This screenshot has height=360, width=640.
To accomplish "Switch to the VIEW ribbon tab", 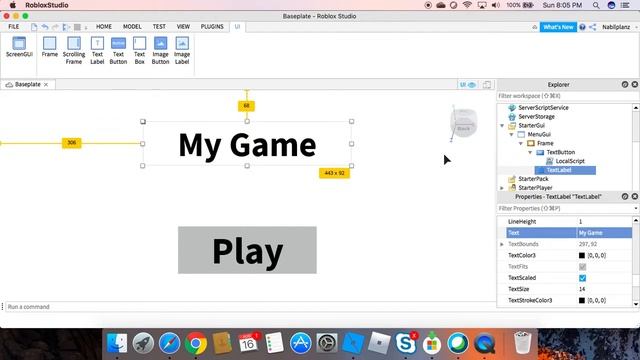I will click(x=183, y=27).
